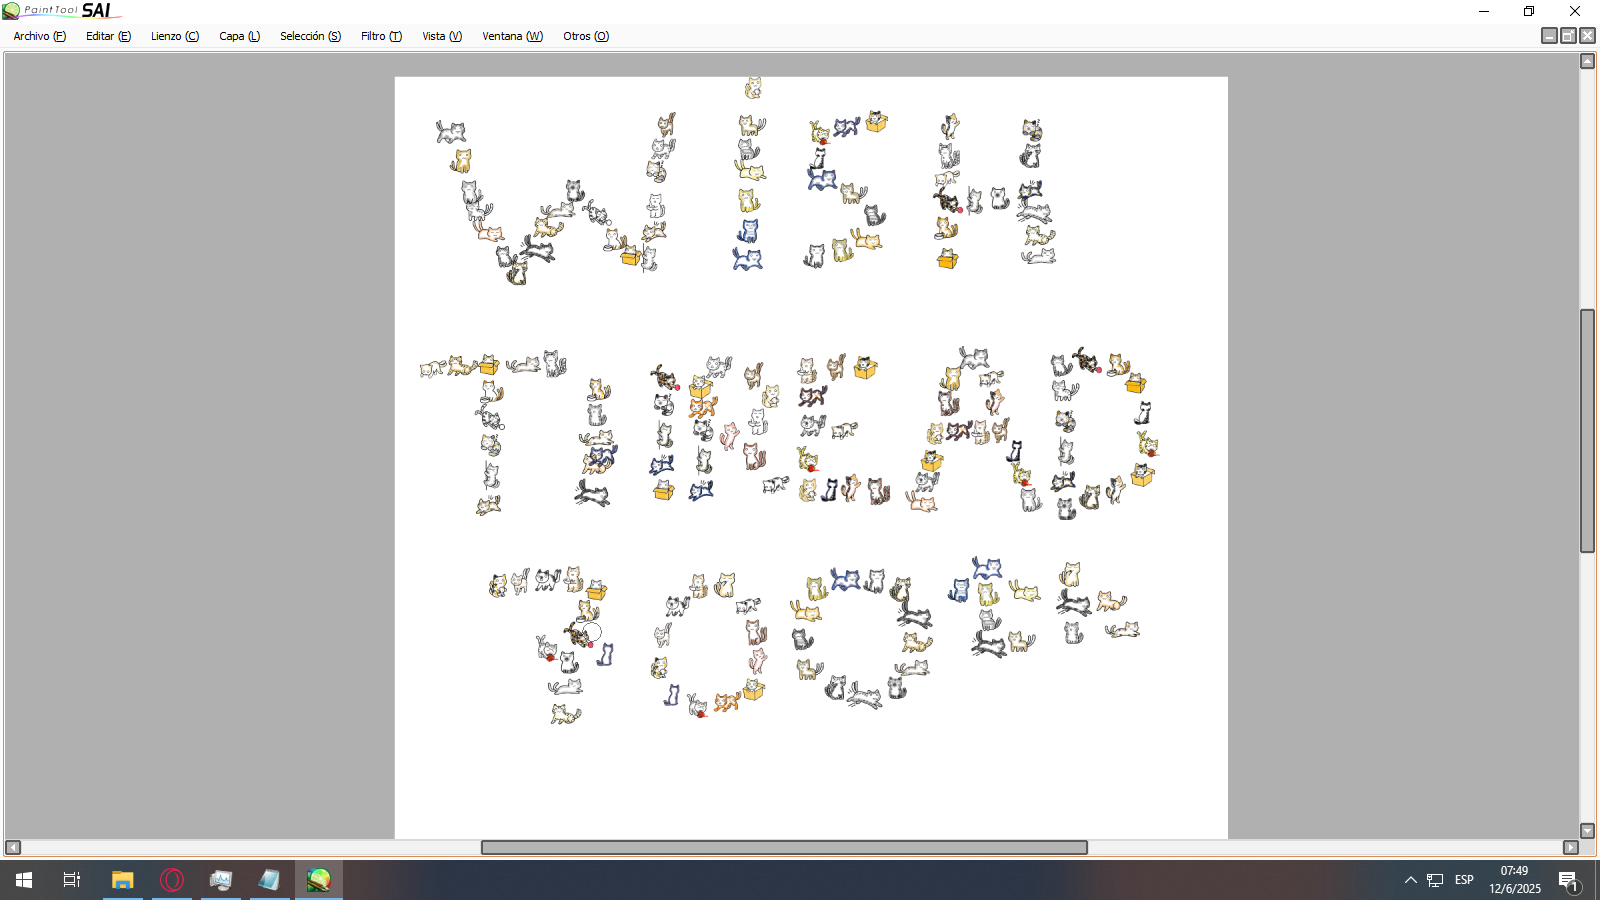The height and width of the screenshot is (900, 1600).
Task: Open File Explorer from the taskbar
Action: (122, 880)
